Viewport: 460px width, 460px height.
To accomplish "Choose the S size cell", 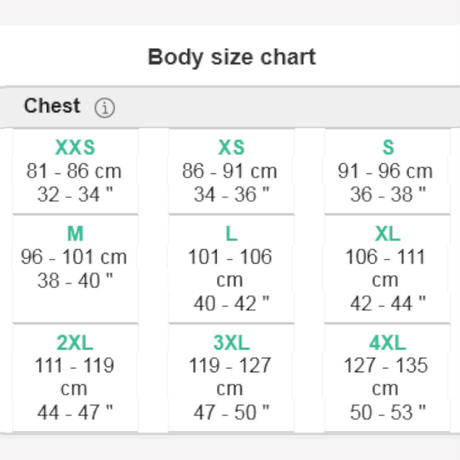I will [387, 171].
